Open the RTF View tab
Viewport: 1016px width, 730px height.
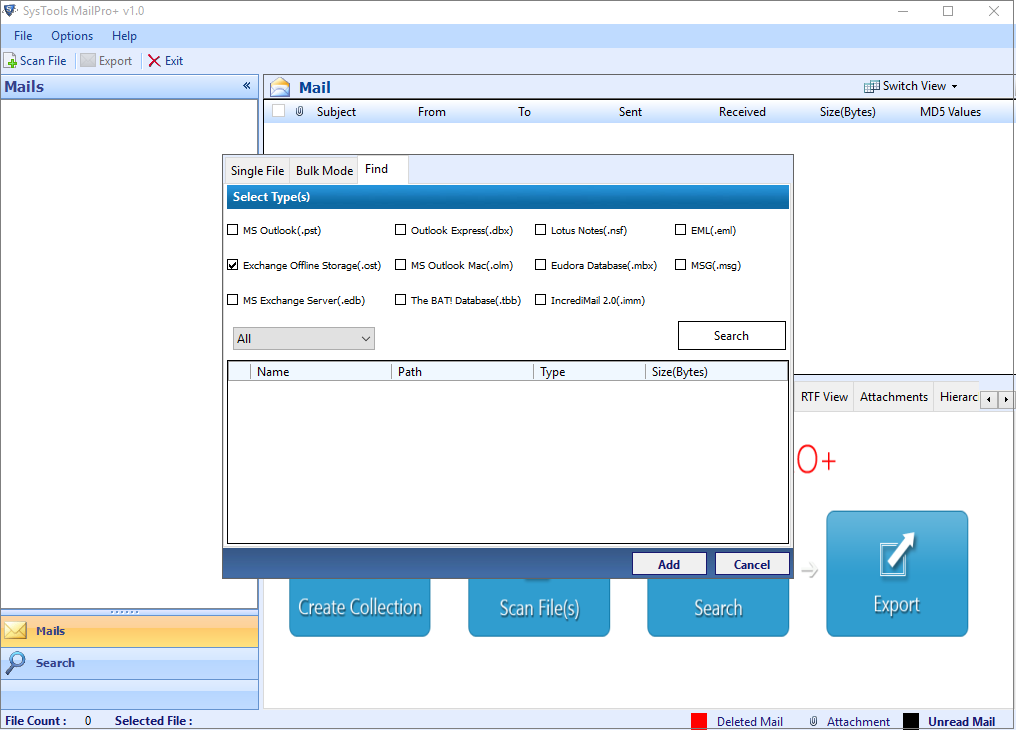click(824, 396)
